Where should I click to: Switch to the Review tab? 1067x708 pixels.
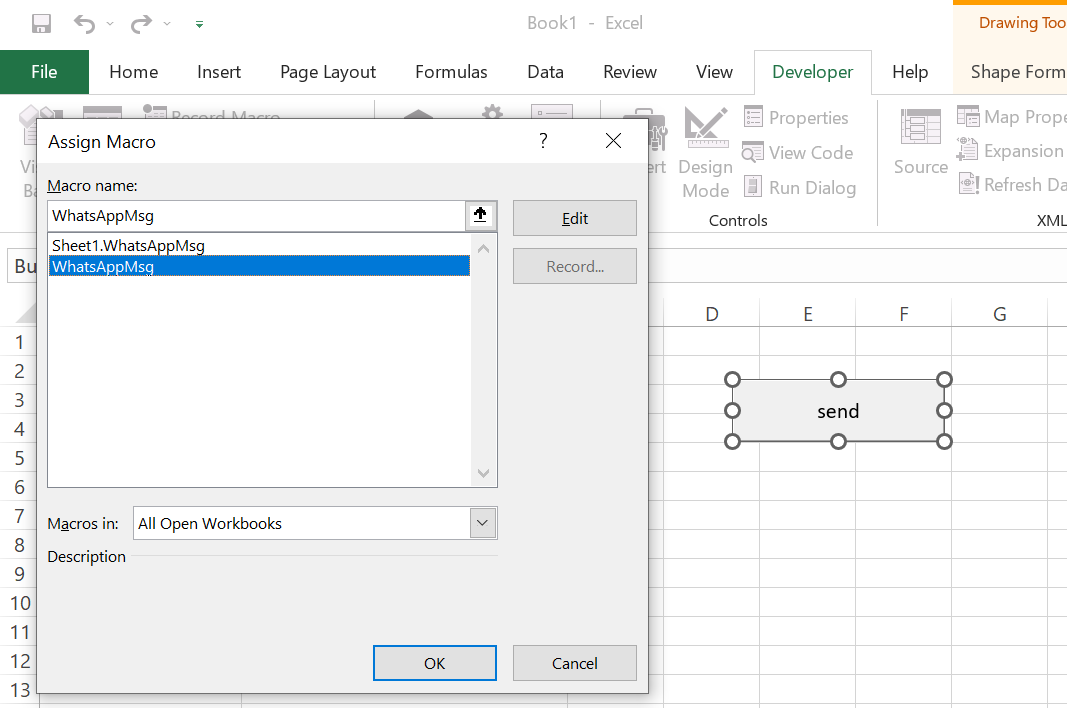[x=629, y=72]
